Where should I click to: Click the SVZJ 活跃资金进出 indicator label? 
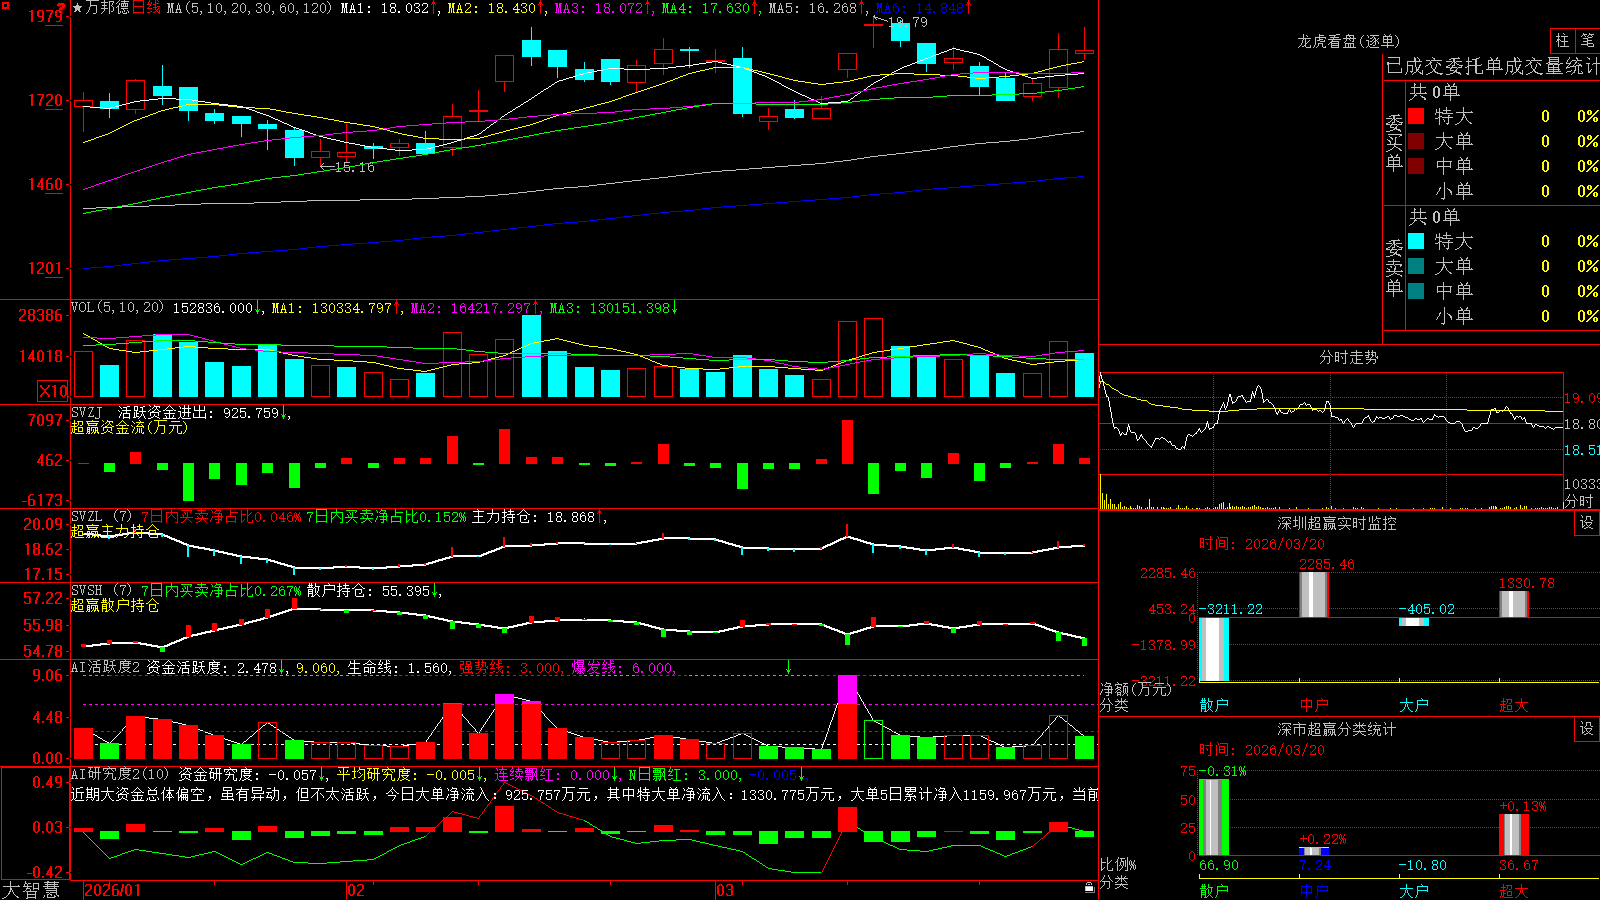point(143,412)
